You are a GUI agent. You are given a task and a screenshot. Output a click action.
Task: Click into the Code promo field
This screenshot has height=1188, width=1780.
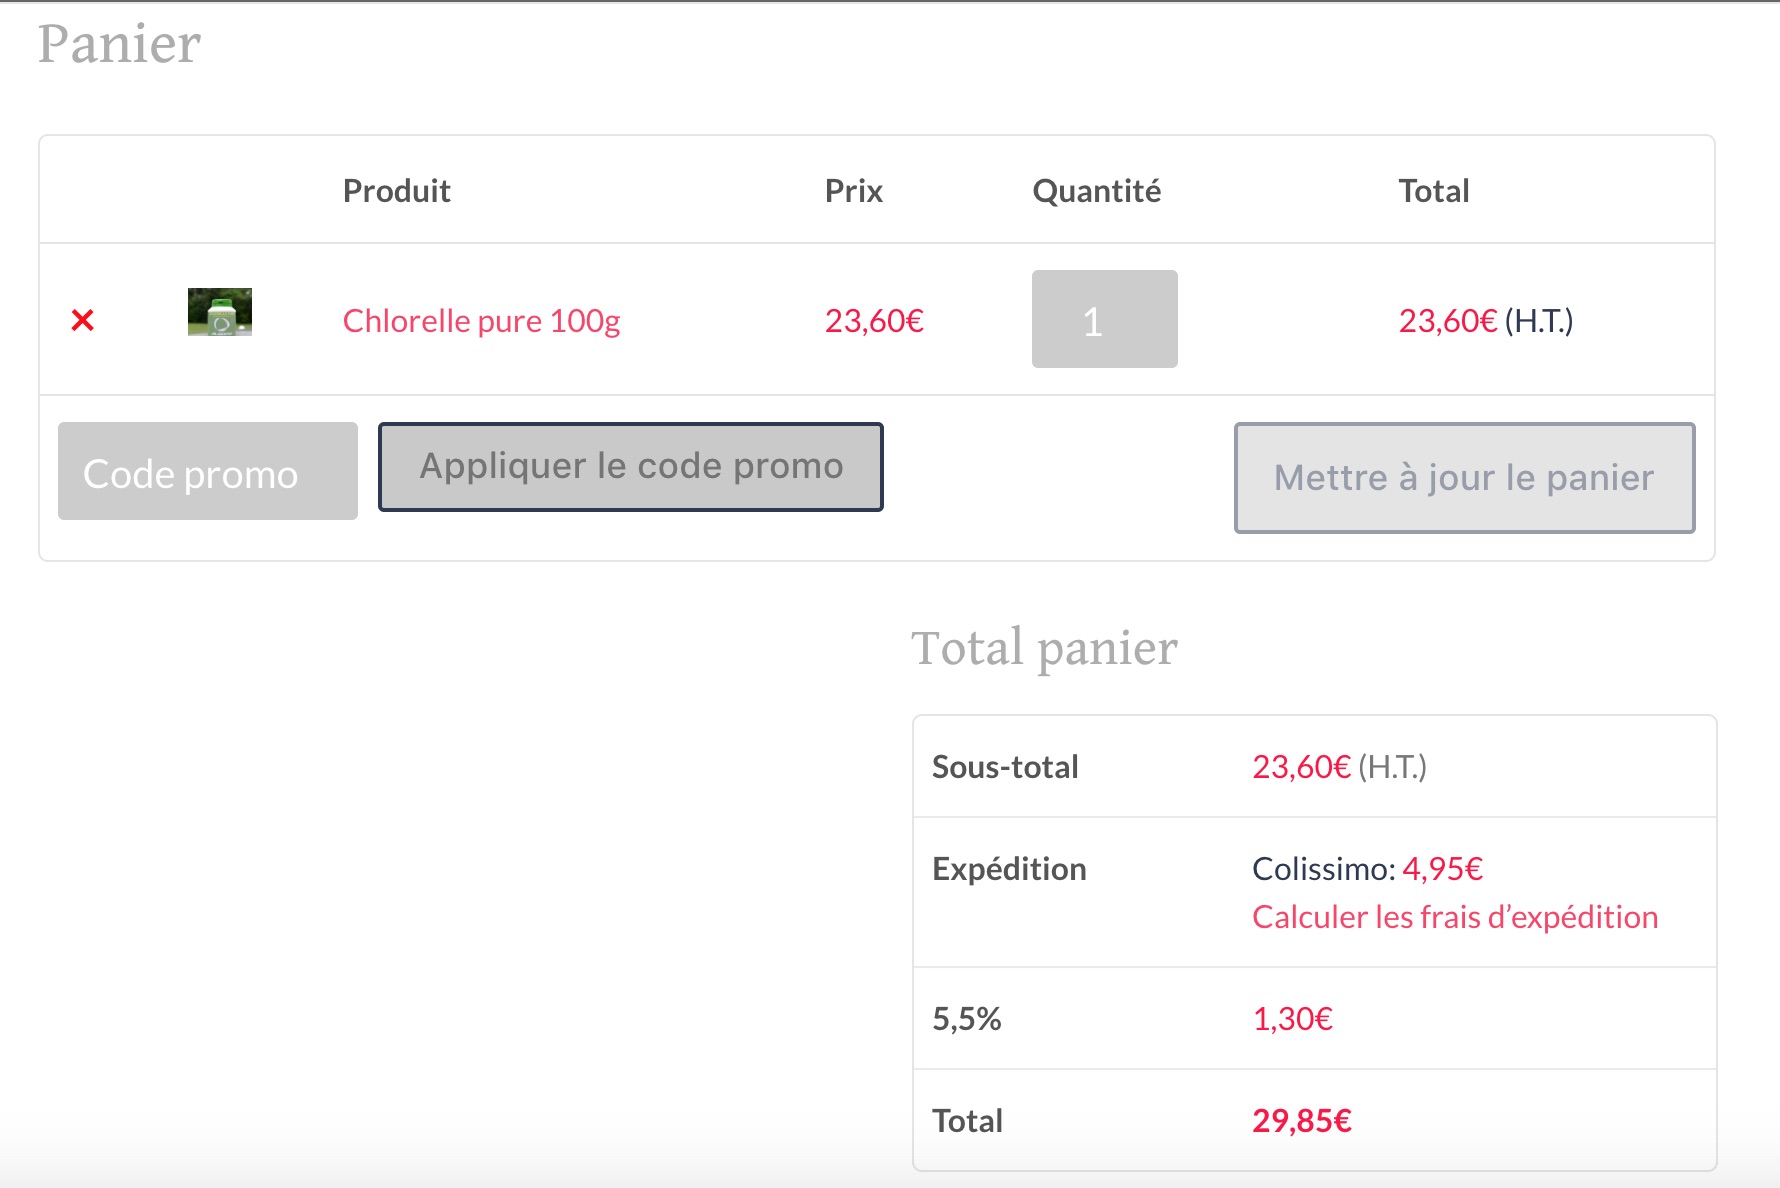point(208,472)
